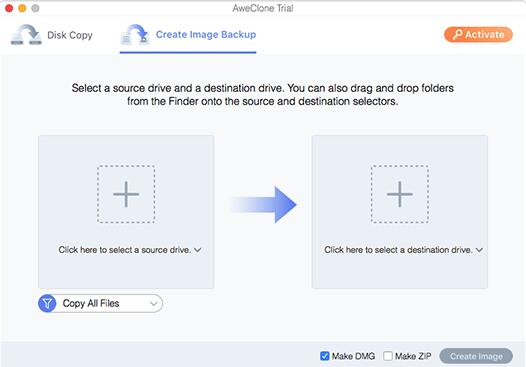Click the Disk Copy drives icon
Screen dimensions: 526x367
tap(26, 35)
